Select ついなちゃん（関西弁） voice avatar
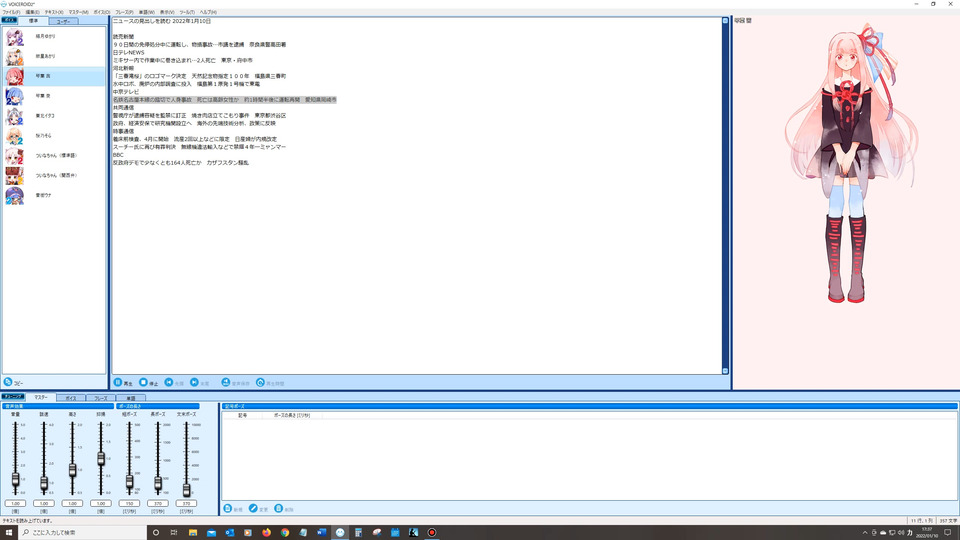This screenshot has width=960, height=540. click(15, 176)
